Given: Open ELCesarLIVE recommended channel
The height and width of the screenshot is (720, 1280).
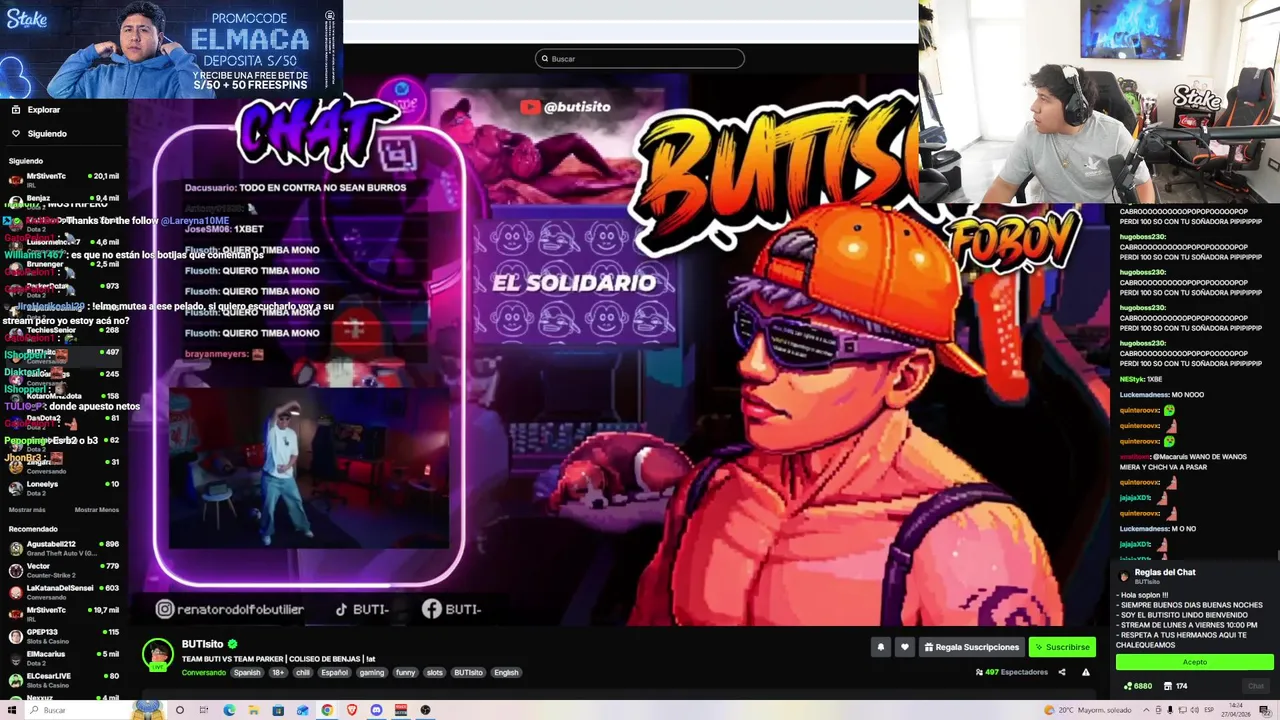Looking at the screenshot, I should pos(64,679).
